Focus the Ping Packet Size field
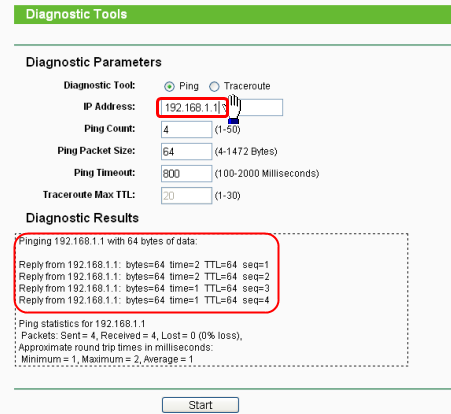Image resolution: width=451 pixels, height=414 pixels. [x=186, y=151]
